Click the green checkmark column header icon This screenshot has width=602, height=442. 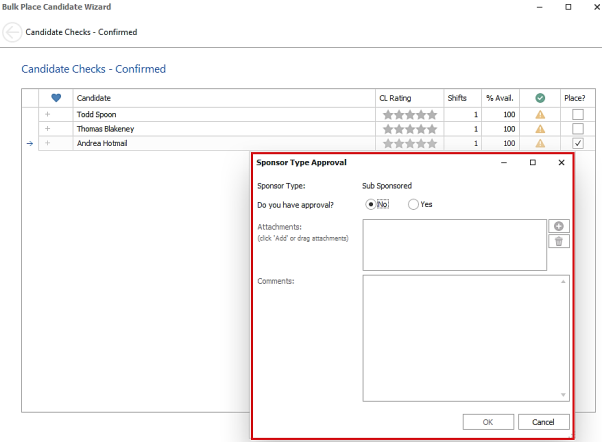[x=540, y=98]
